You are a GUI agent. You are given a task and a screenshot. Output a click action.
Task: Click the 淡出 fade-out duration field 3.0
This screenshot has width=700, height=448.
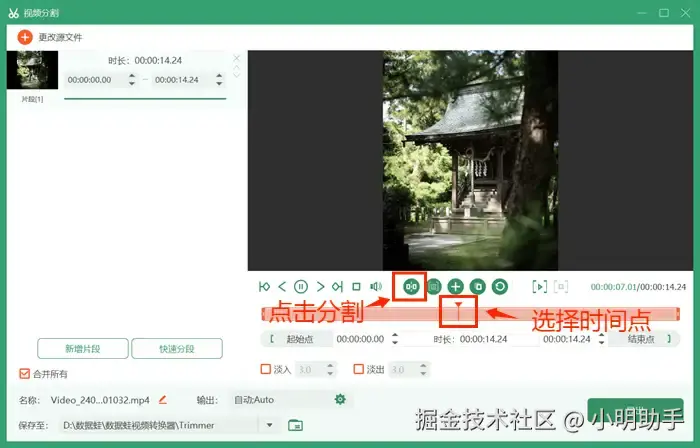pyautogui.click(x=403, y=369)
